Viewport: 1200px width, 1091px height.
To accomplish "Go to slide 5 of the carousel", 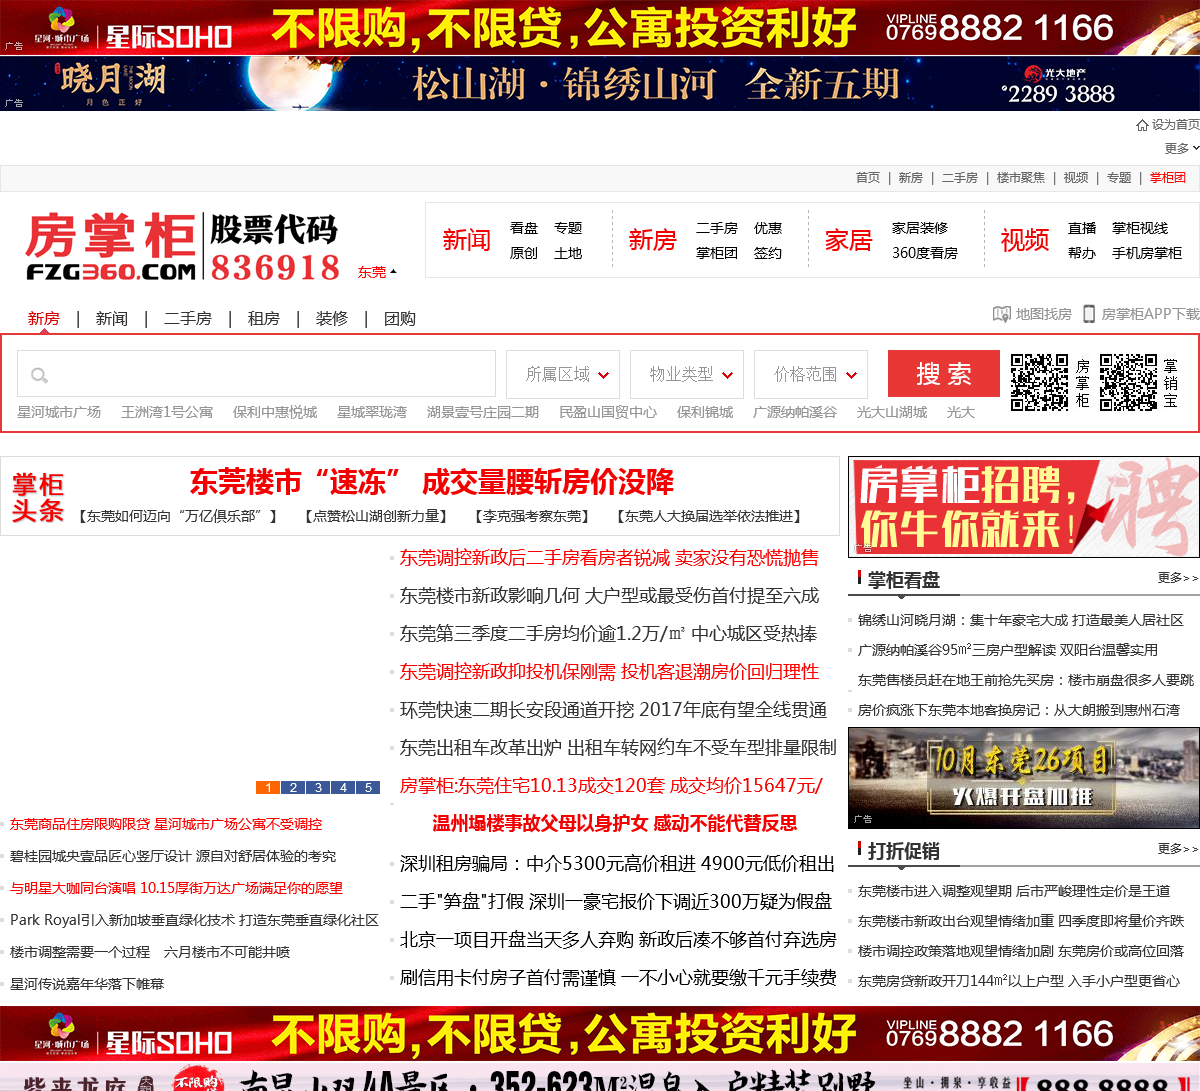I will (x=368, y=788).
